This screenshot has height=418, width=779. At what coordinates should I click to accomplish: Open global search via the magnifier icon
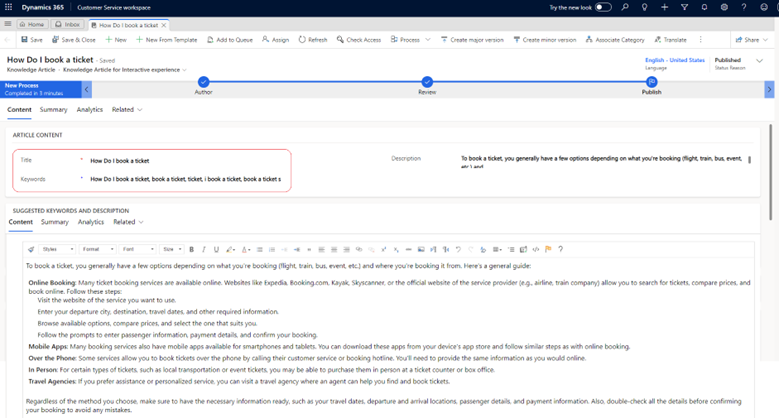click(x=624, y=7)
